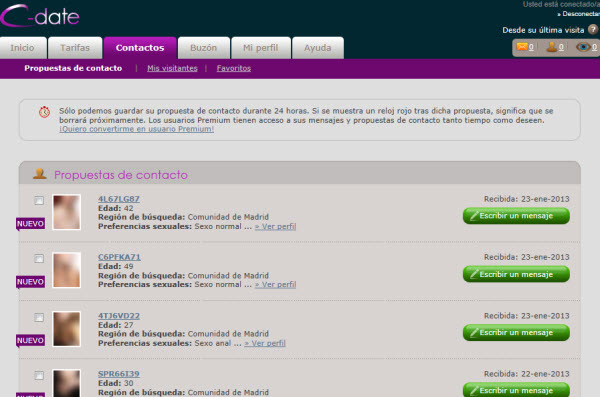Open the Favoritos link
Screen dimensions: 600x397
[234, 68]
